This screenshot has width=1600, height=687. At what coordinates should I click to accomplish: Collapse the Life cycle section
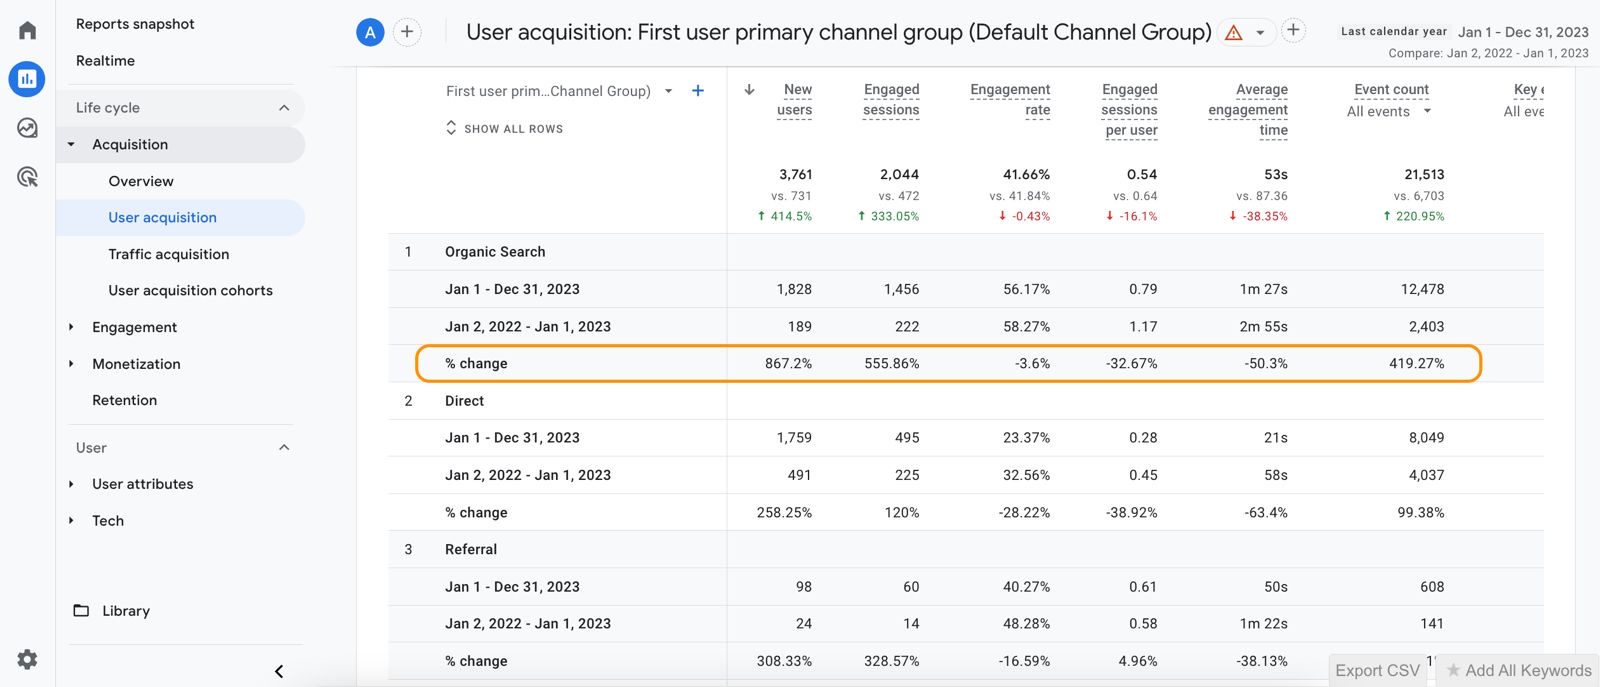pos(284,108)
